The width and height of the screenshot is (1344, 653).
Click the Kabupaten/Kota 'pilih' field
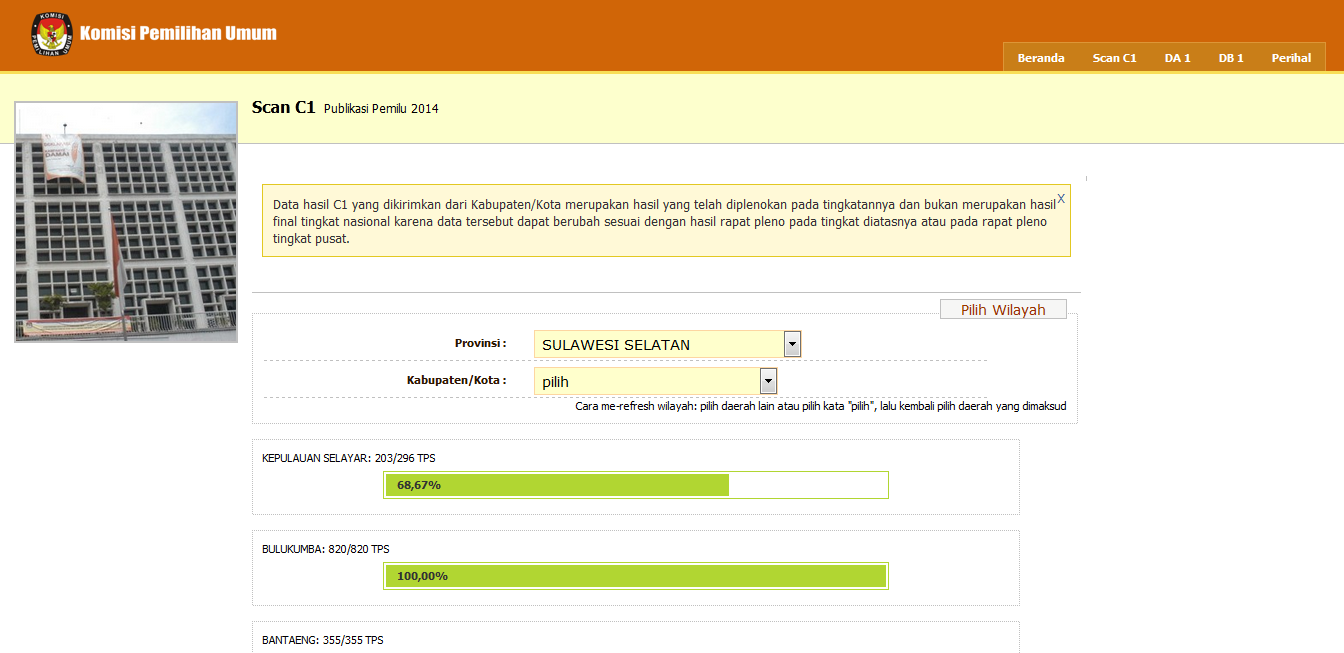coord(646,381)
